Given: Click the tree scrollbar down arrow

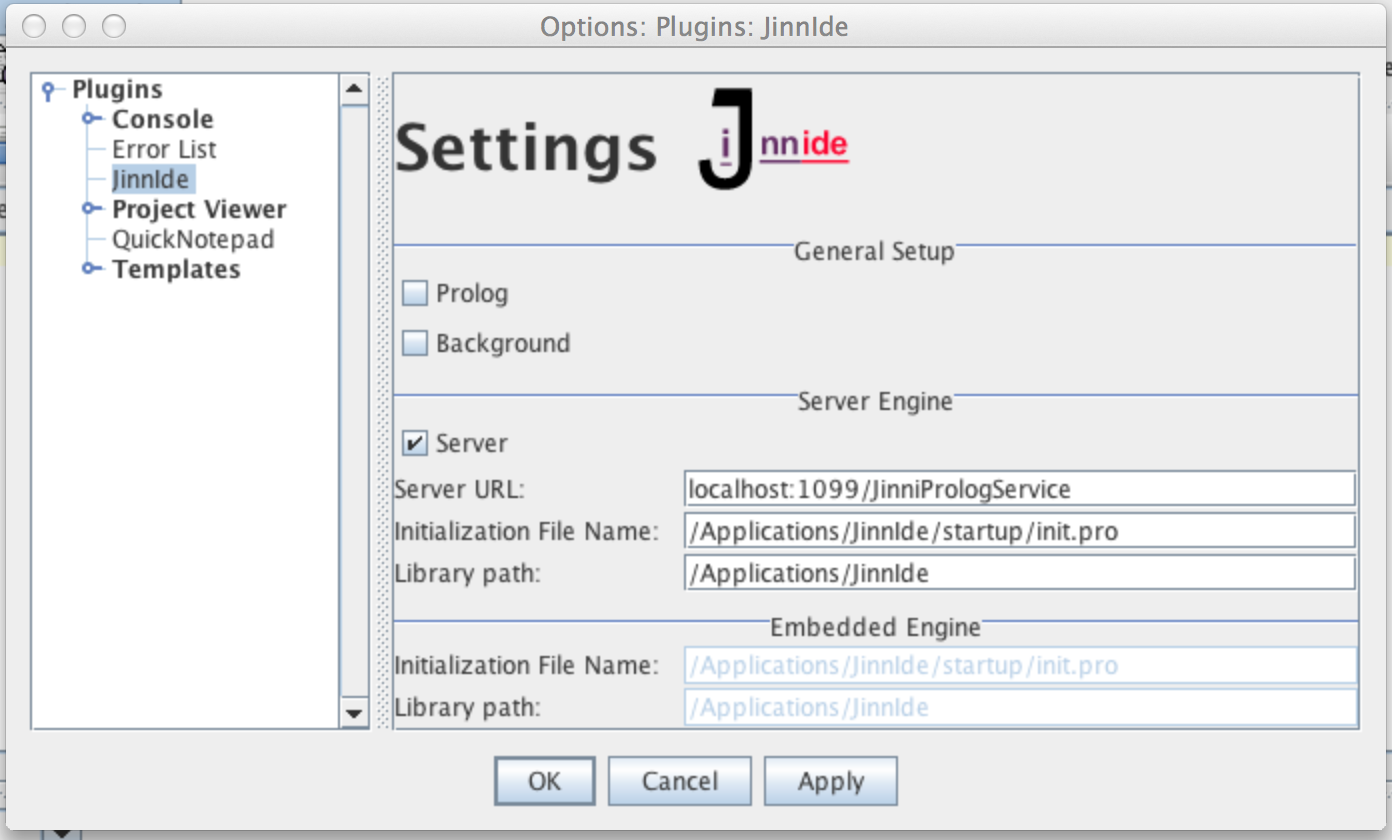Looking at the screenshot, I should (x=354, y=714).
